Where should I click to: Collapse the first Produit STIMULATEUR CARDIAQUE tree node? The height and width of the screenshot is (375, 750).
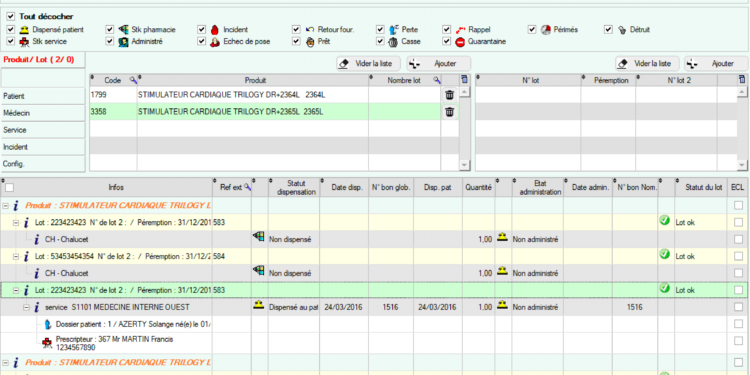(5, 206)
